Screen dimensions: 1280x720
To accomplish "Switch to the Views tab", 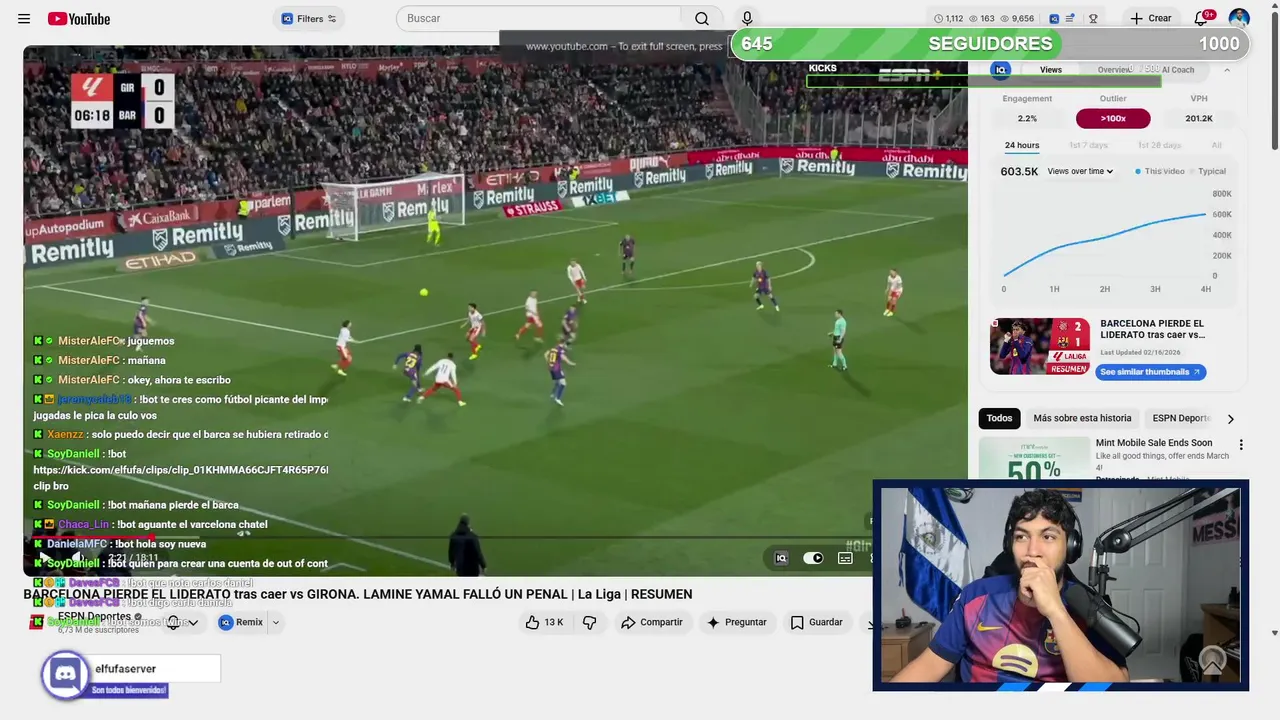I will [x=1051, y=70].
